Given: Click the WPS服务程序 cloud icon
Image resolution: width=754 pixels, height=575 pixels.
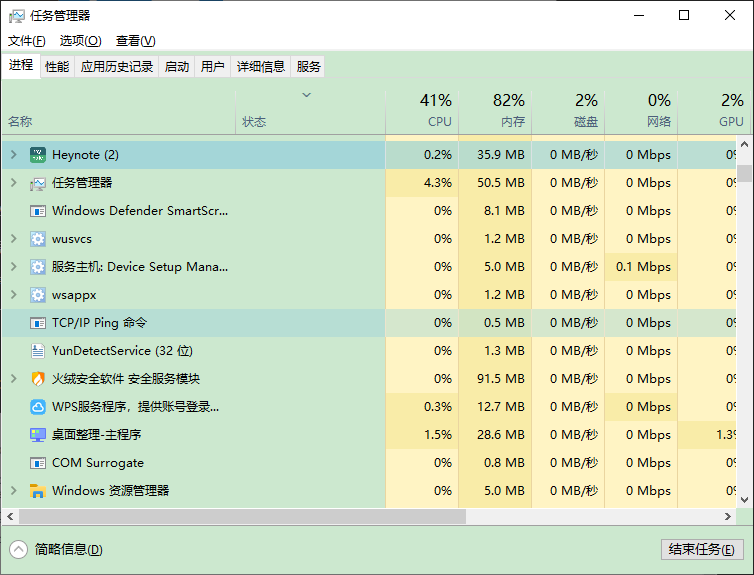Looking at the screenshot, I should (38, 407).
